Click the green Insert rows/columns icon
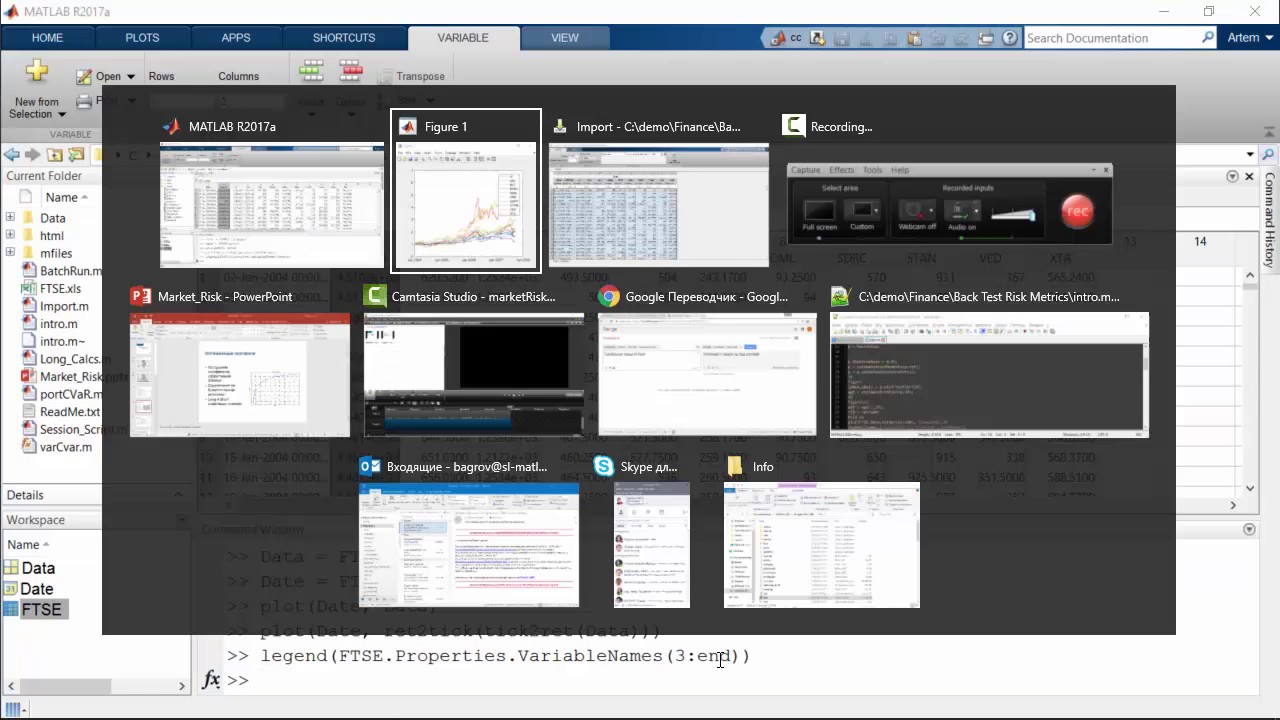Viewport: 1280px width, 720px height. (312, 69)
